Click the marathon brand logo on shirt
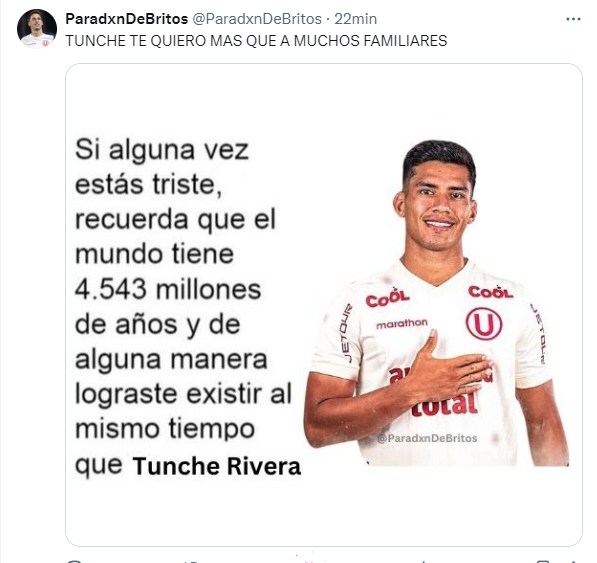 [x=402, y=324]
